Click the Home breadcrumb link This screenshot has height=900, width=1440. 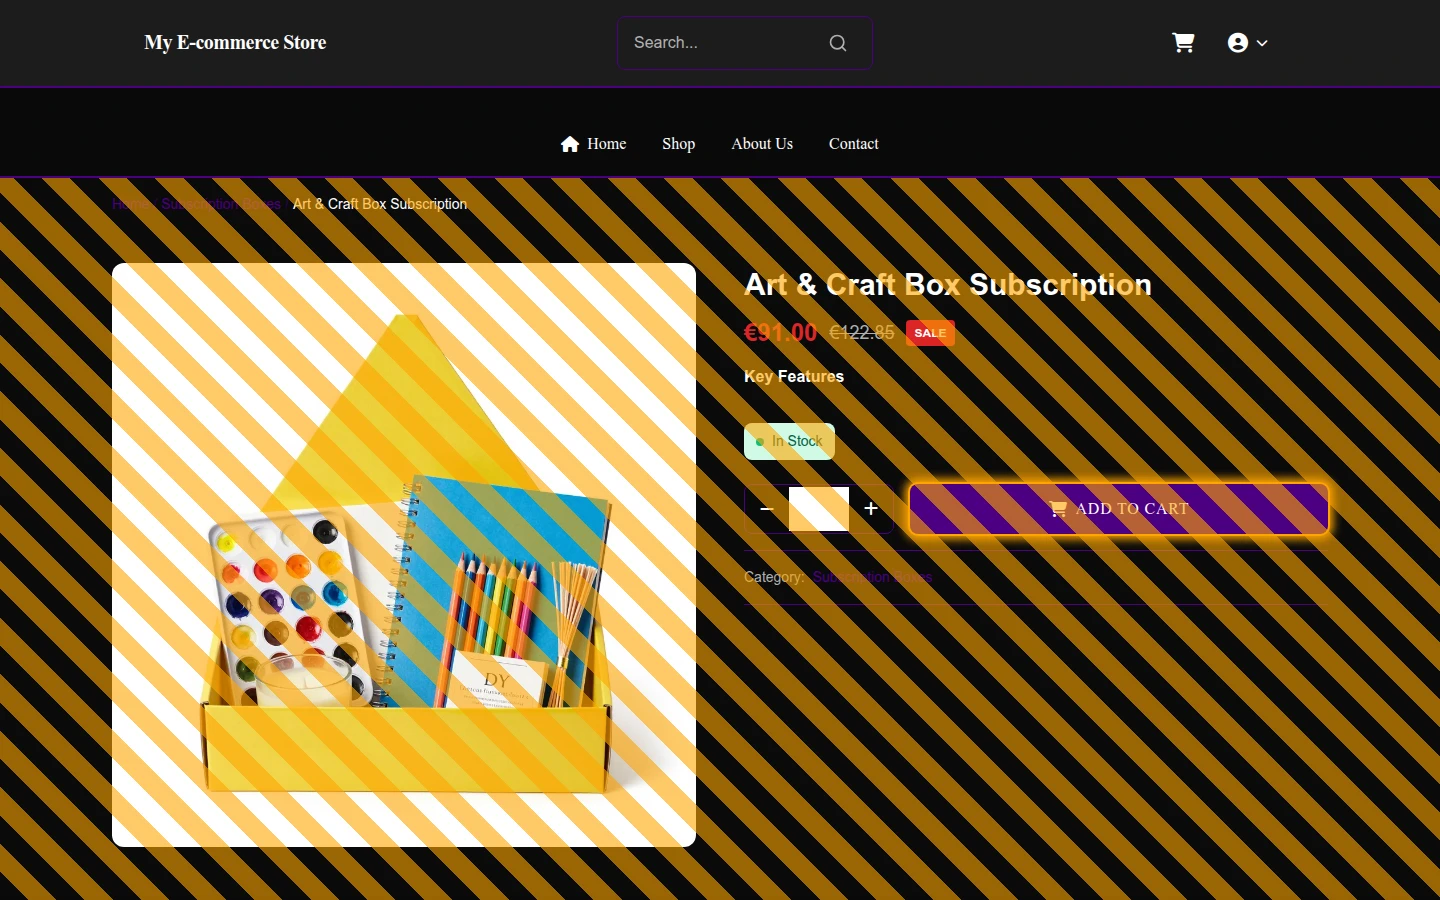(130, 204)
